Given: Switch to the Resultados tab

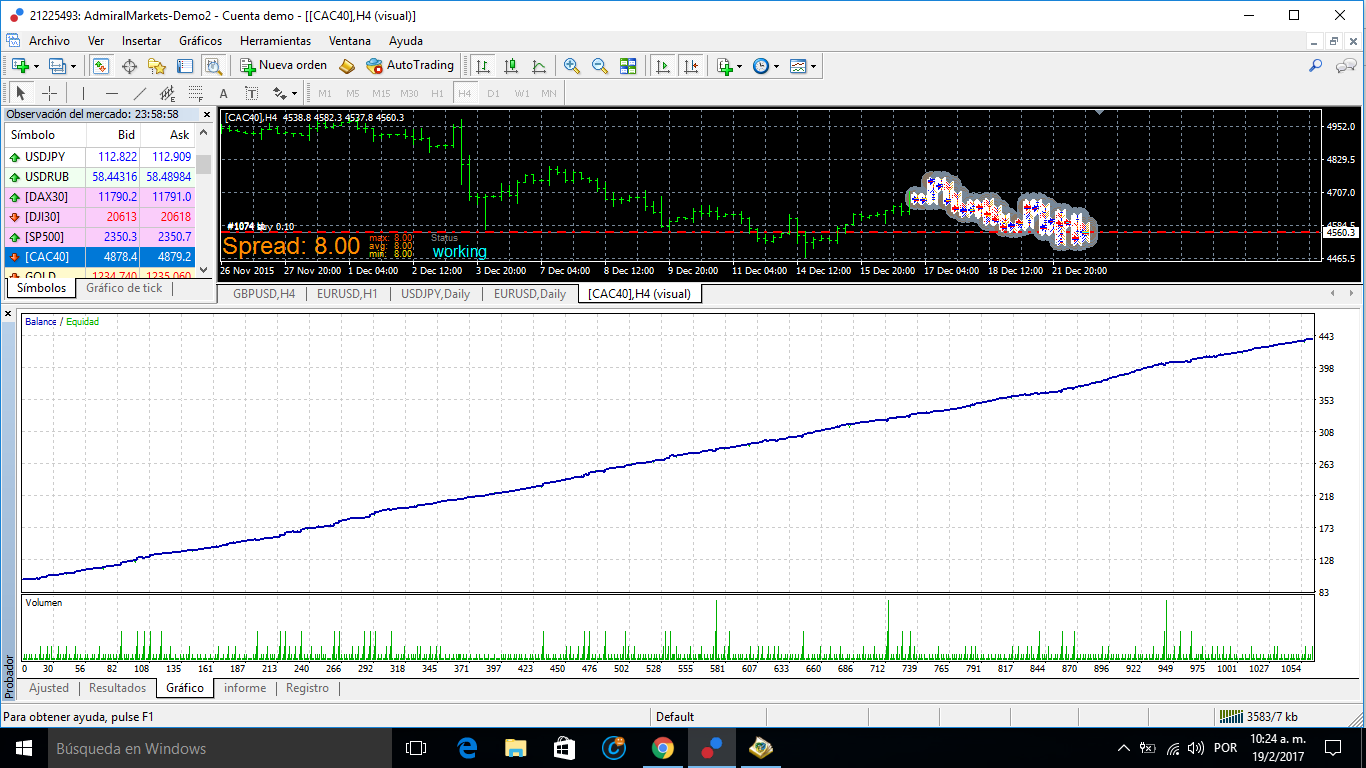Looking at the screenshot, I should click(118, 688).
